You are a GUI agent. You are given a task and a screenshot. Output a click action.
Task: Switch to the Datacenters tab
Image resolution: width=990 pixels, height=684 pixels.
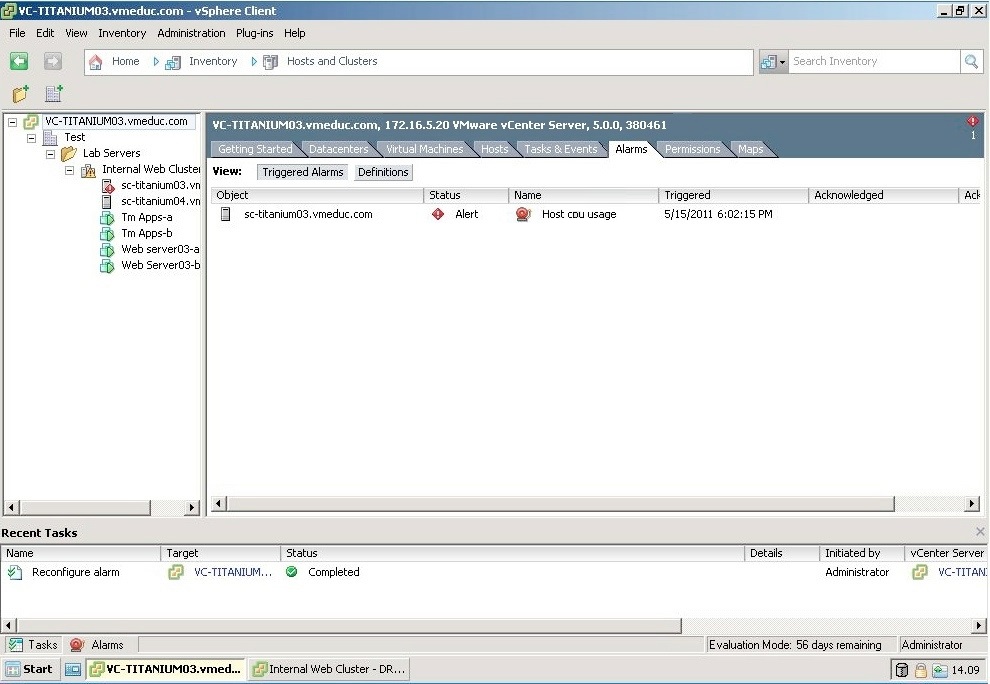[338, 149]
